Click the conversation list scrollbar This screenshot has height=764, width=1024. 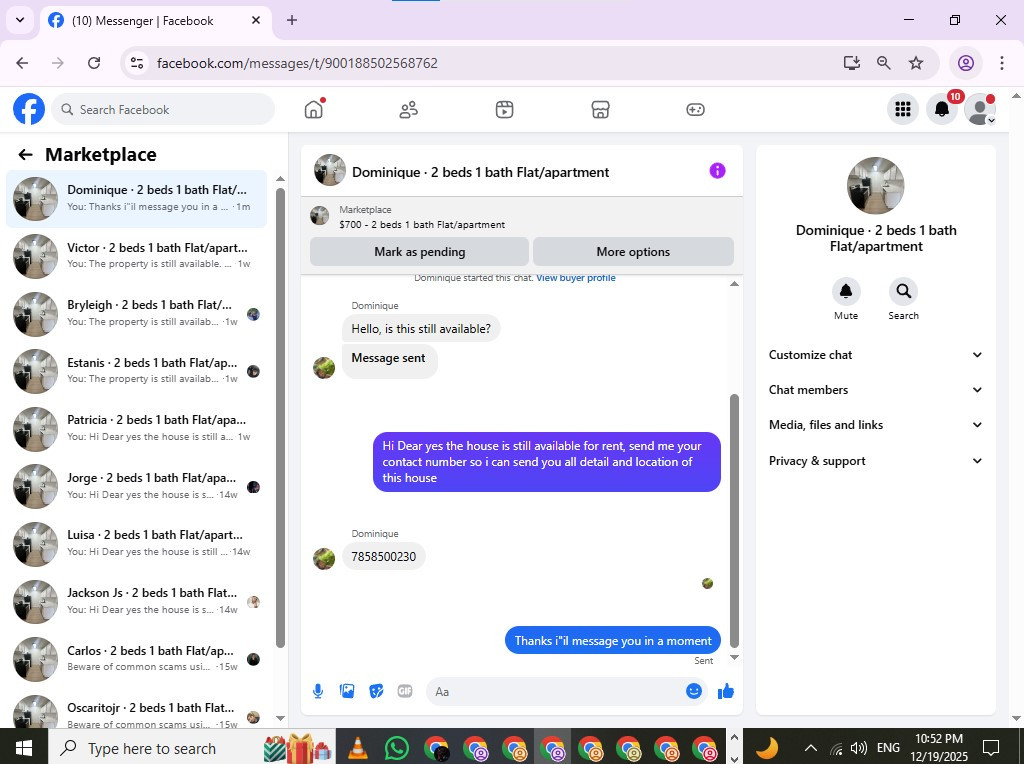(280, 418)
